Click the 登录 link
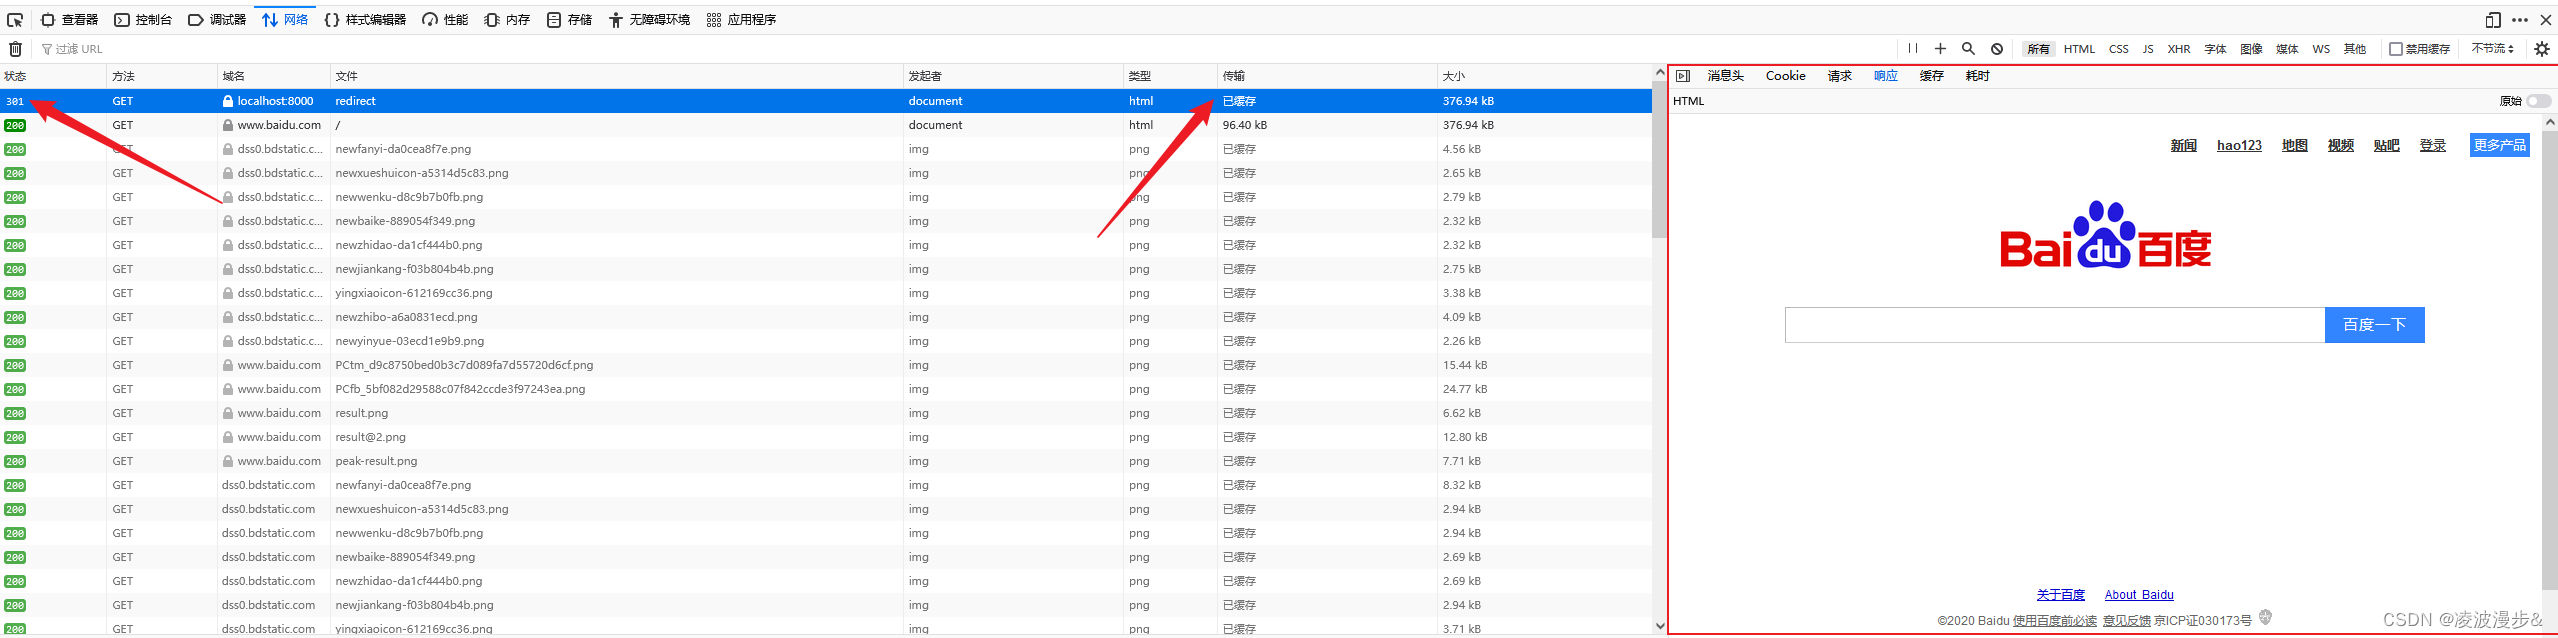The height and width of the screenshot is (638, 2558). coord(2432,146)
